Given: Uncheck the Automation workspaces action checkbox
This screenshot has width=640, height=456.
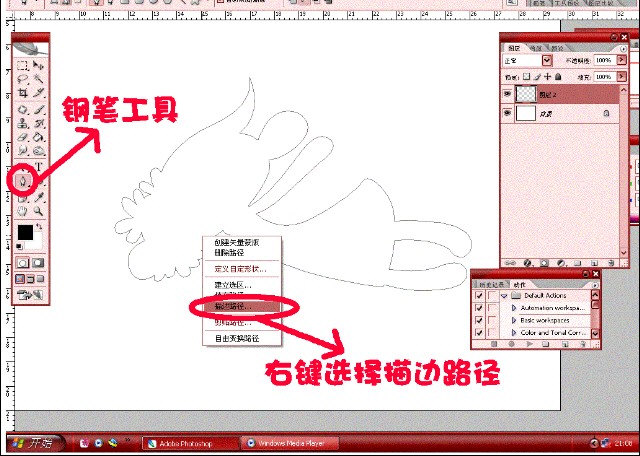Looking at the screenshot, I should (479, 308).
